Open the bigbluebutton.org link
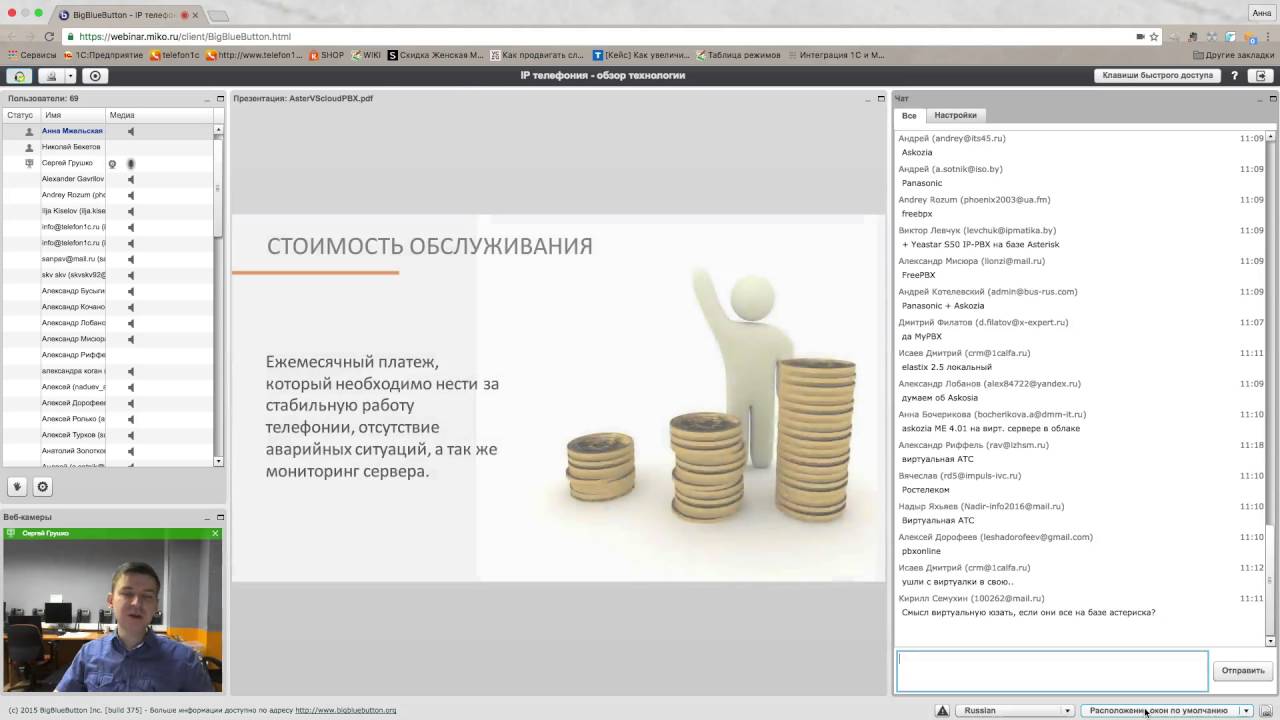Screen dimensions: 1280x720 [346, 711]
